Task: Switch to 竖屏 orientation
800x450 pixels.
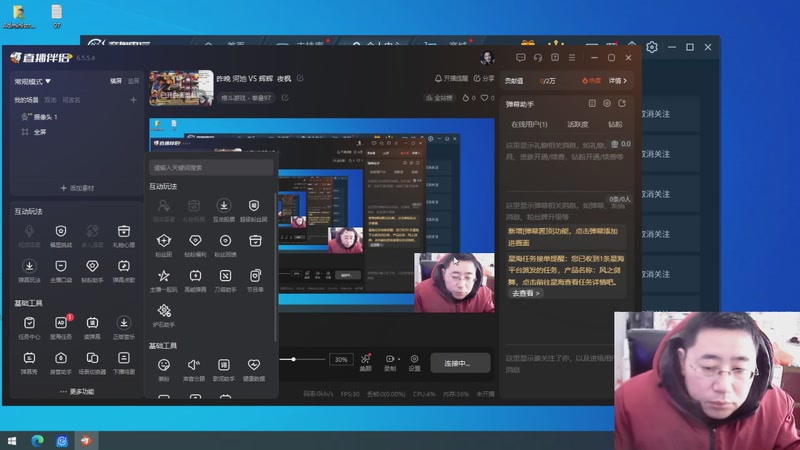Action: (133, 81)
